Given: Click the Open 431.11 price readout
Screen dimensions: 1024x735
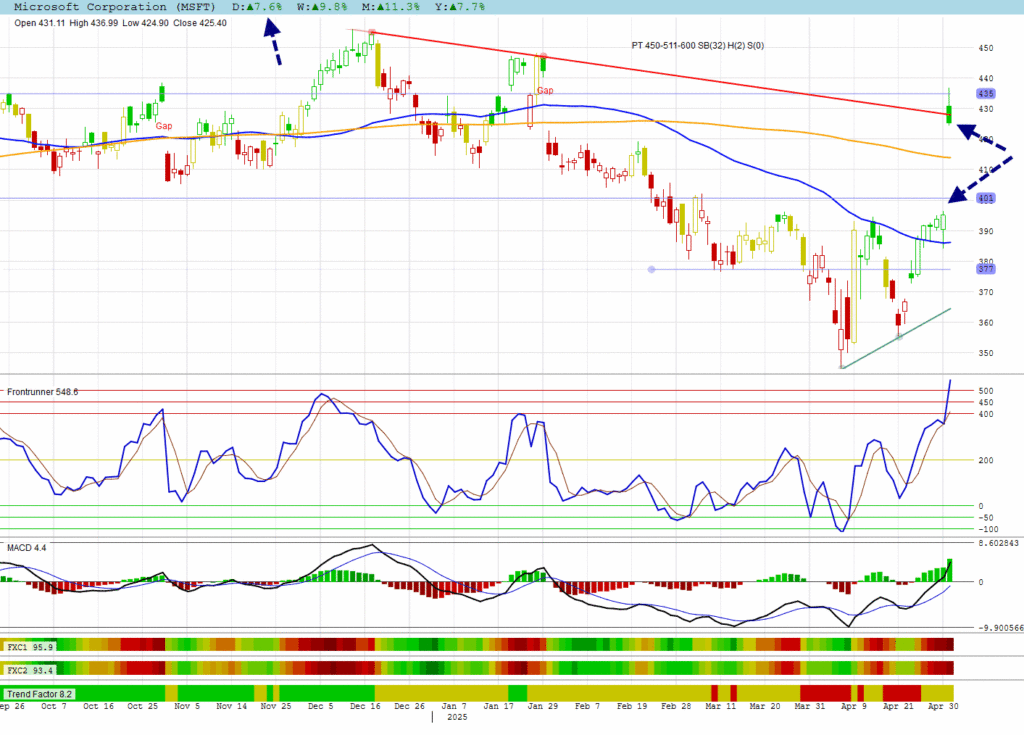Looking at the screenshot, I should click(x=40, y=23).
